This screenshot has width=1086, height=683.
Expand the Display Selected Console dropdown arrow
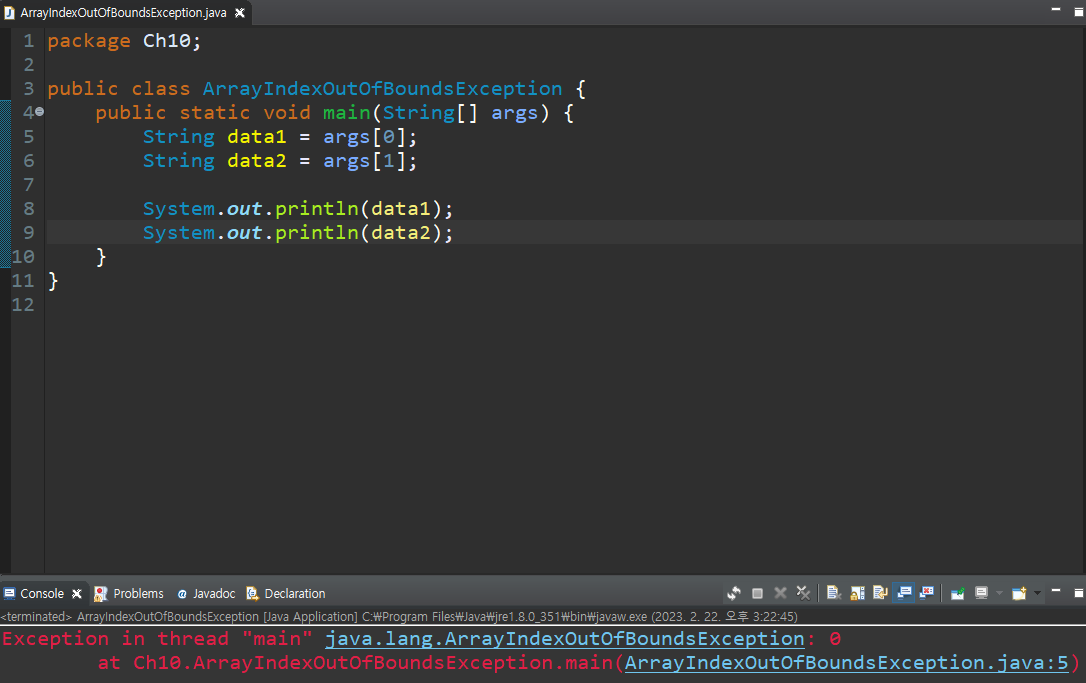999,593
